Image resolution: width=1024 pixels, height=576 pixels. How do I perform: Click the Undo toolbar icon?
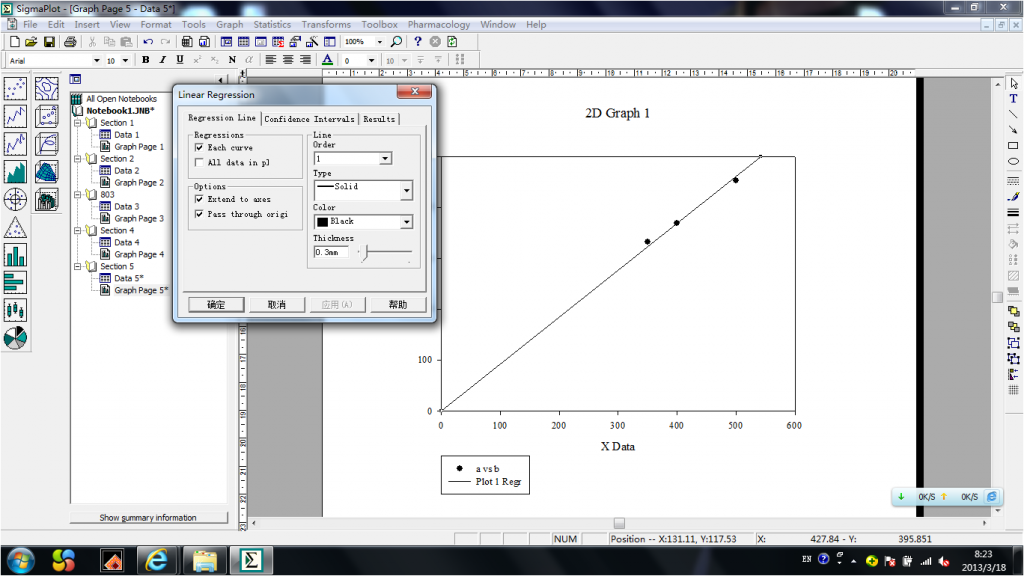(148, 42)
